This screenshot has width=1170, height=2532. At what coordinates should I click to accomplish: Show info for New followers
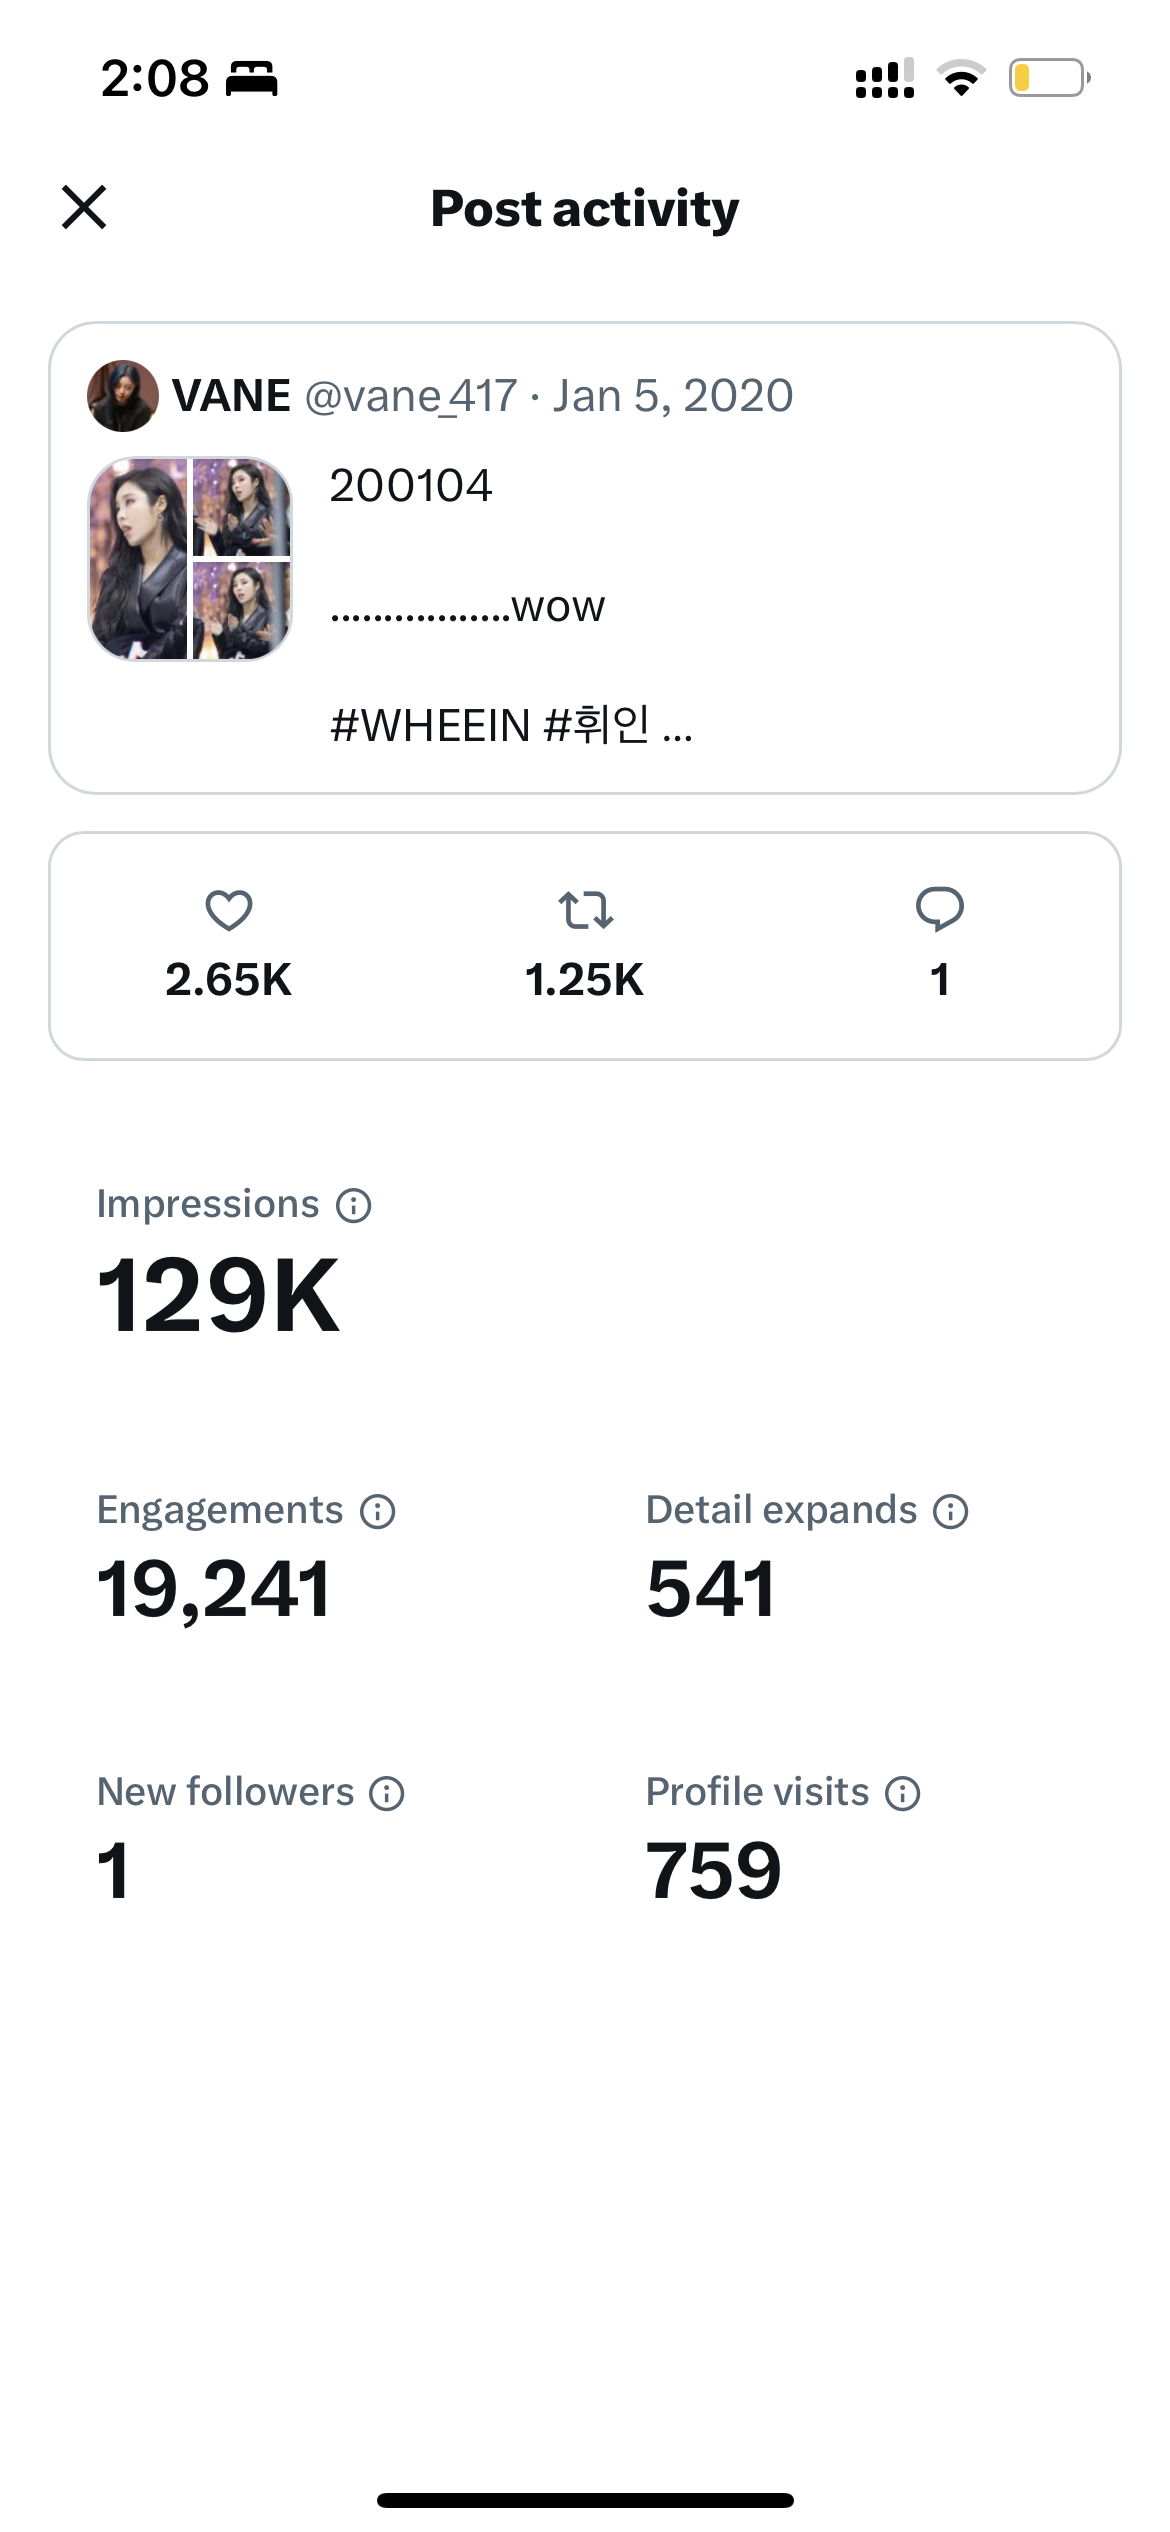pos(387,1794)
